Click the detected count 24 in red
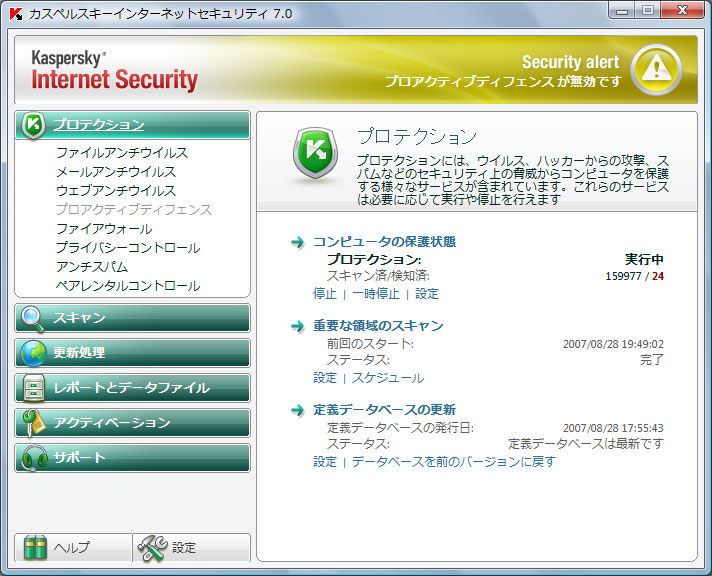712x576 pixels. 658,276
